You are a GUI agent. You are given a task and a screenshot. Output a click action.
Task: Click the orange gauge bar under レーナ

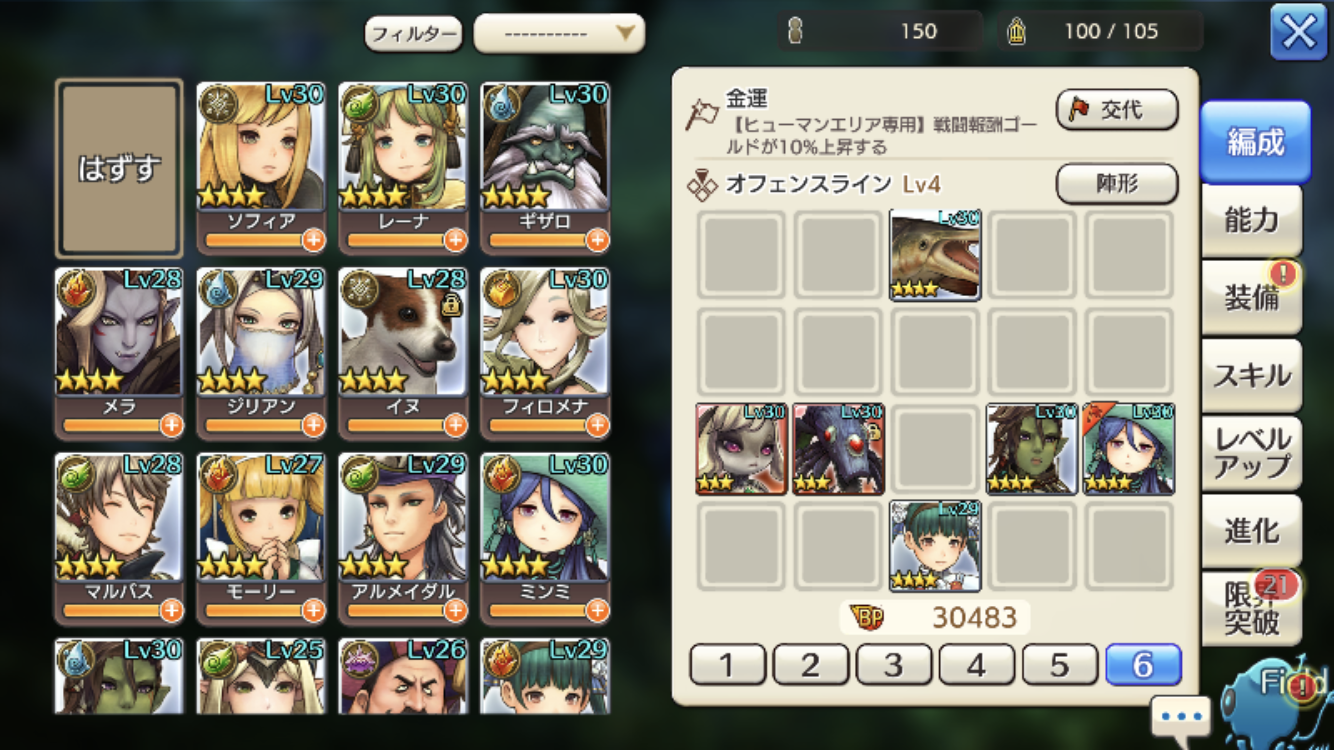tap(390, 240)
